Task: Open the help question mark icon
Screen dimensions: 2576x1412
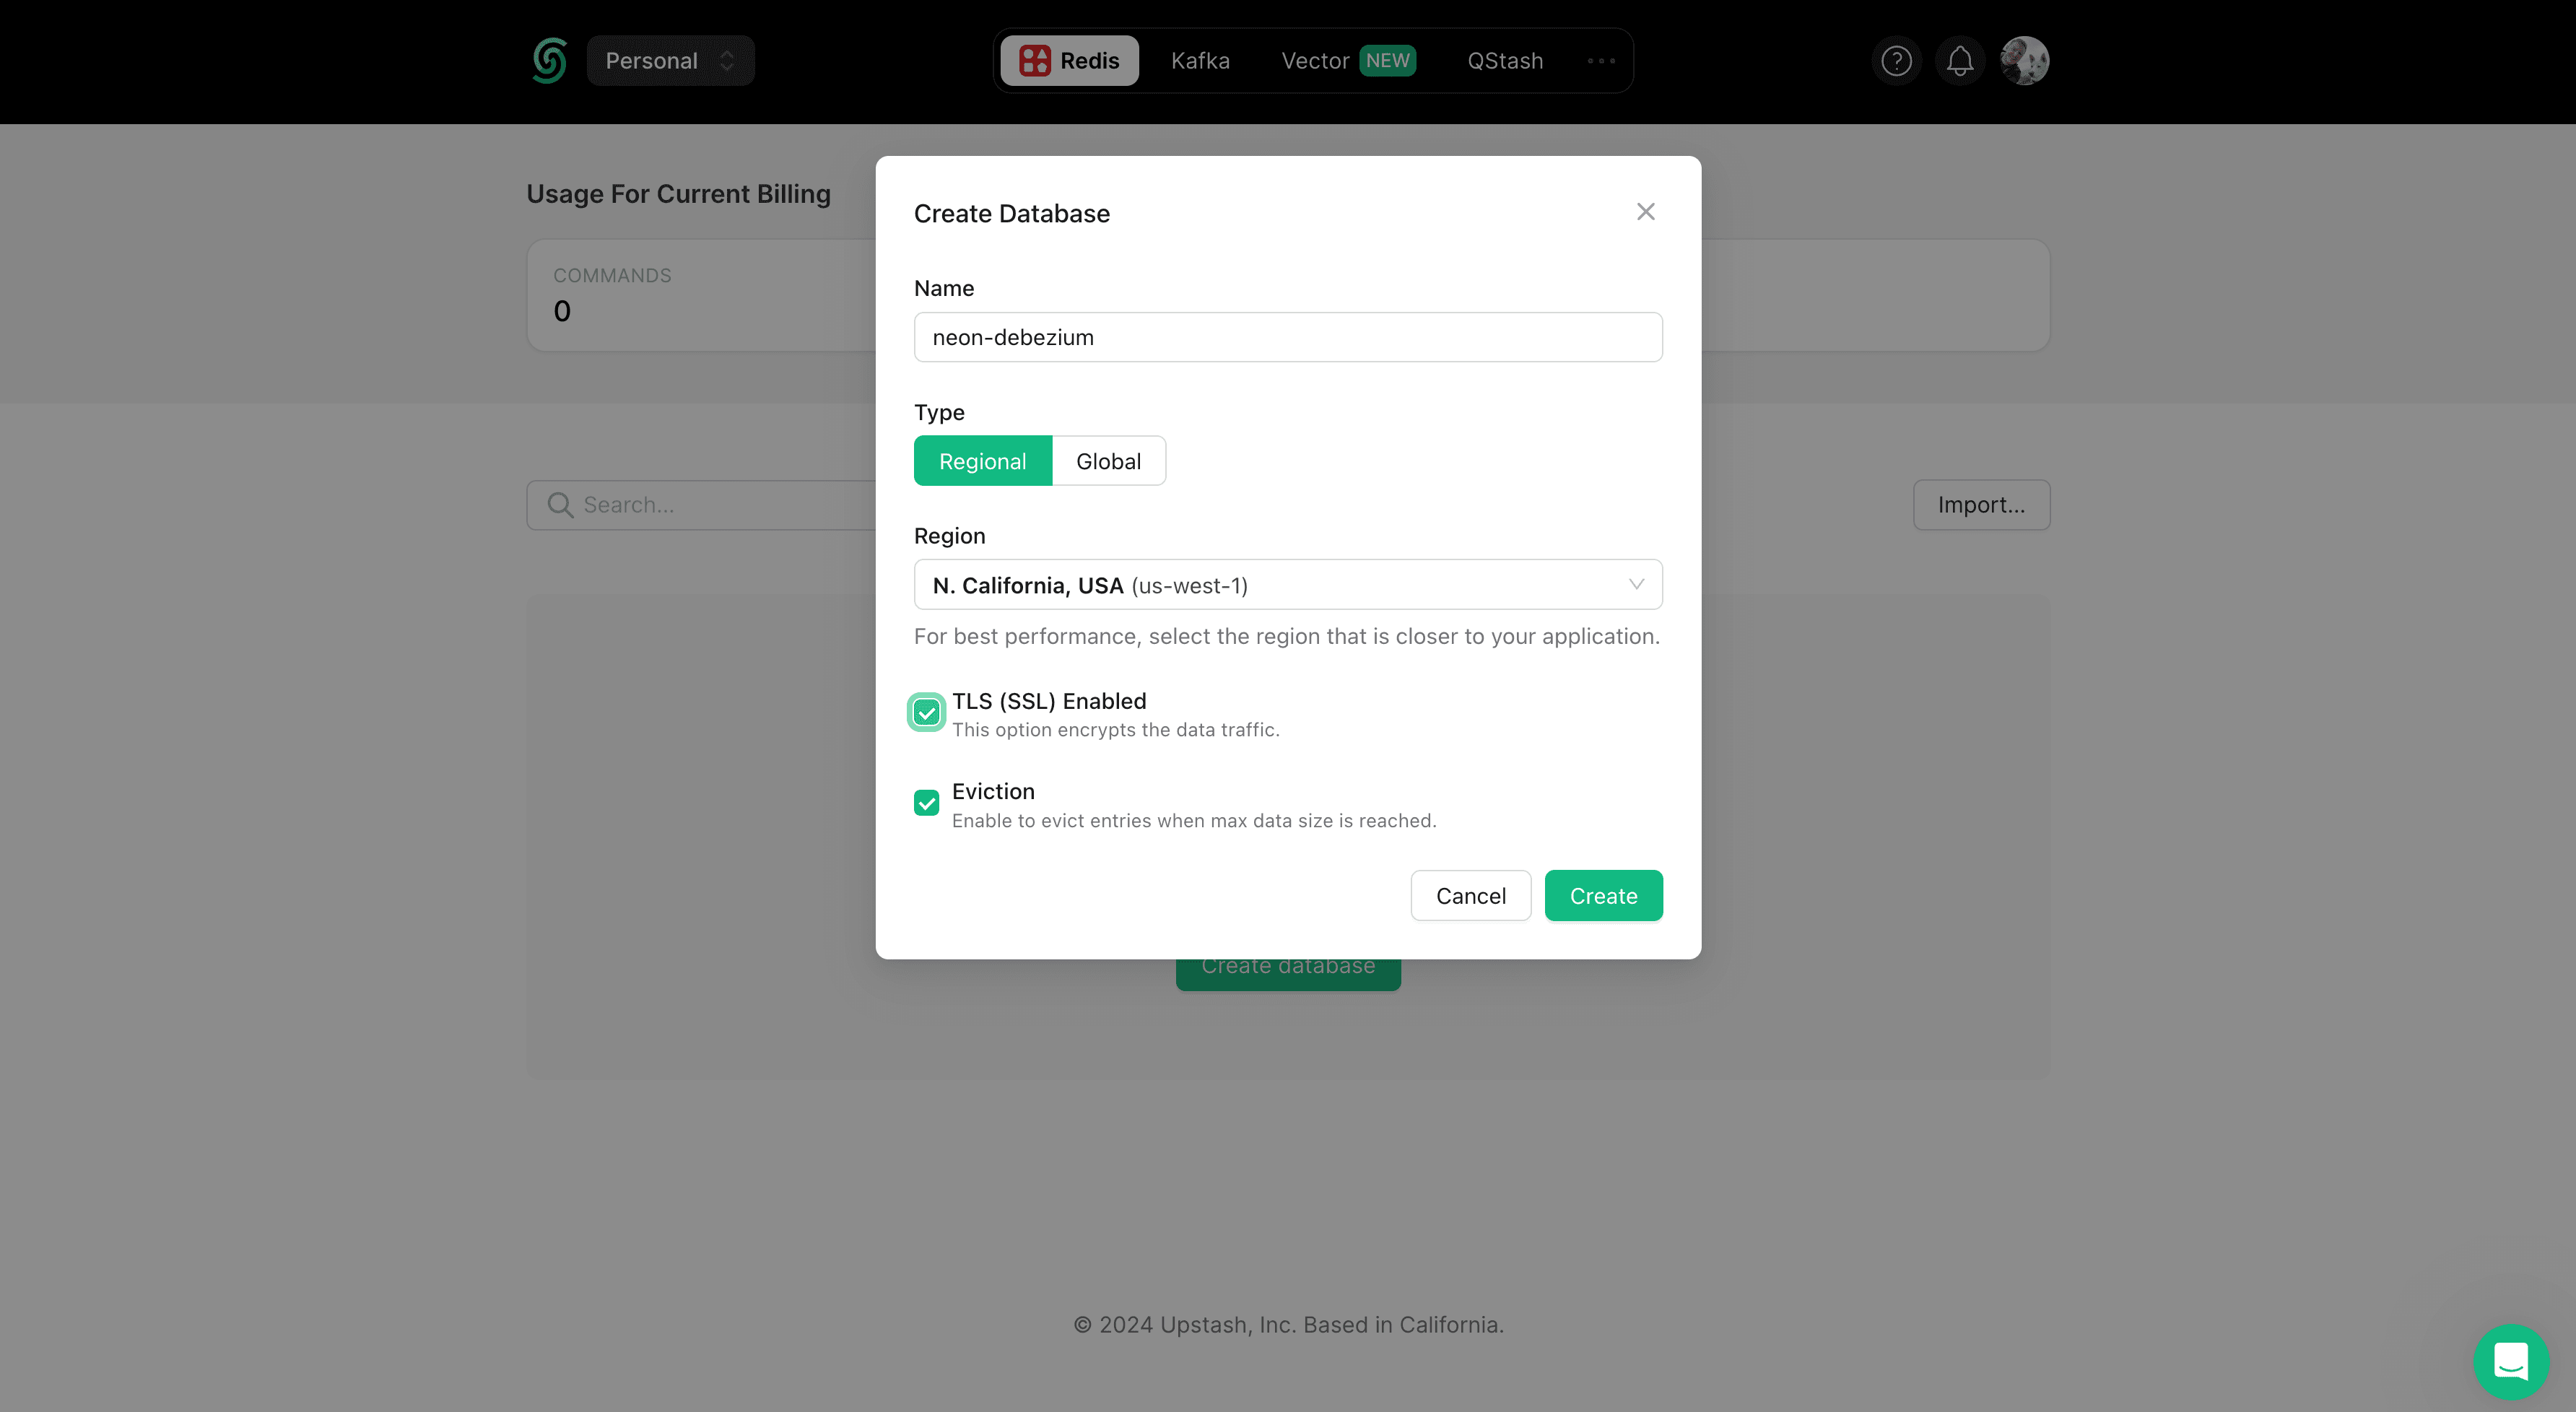Action: click(1897, 60)
